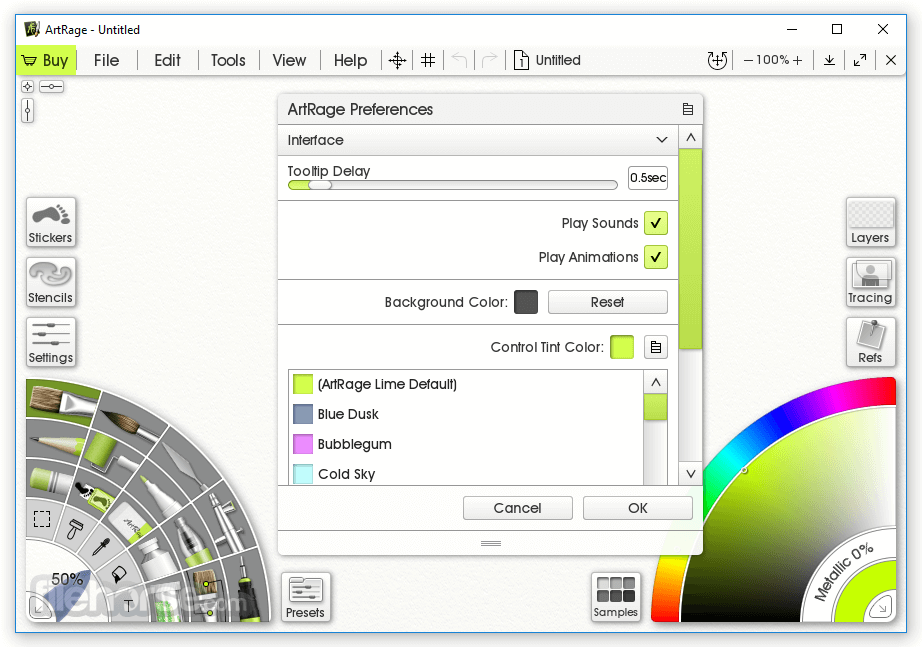Click Cancel in Preferences

point(517,508)
